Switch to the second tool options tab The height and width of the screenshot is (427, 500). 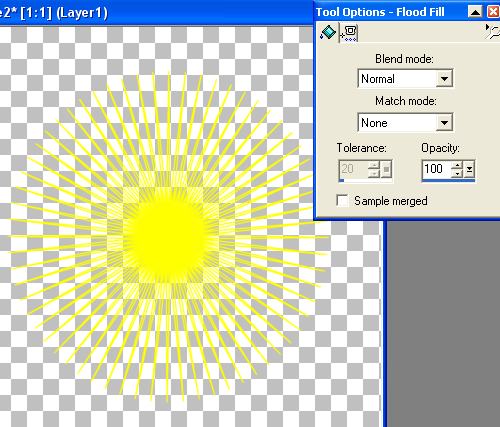click(349, 33)
